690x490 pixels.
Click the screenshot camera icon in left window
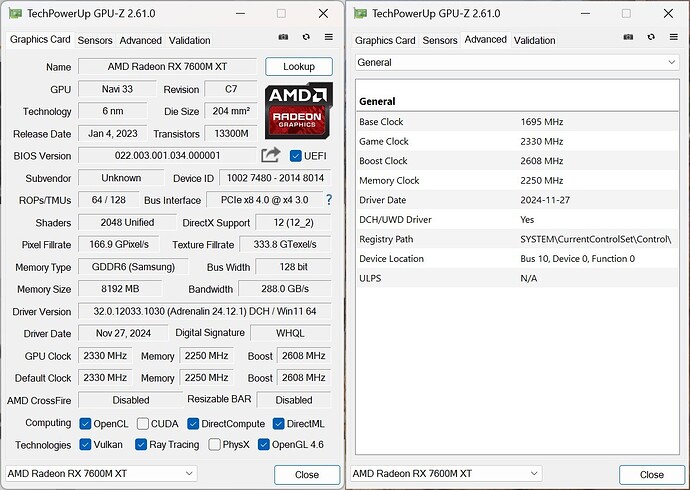click(x=284, y=39)
